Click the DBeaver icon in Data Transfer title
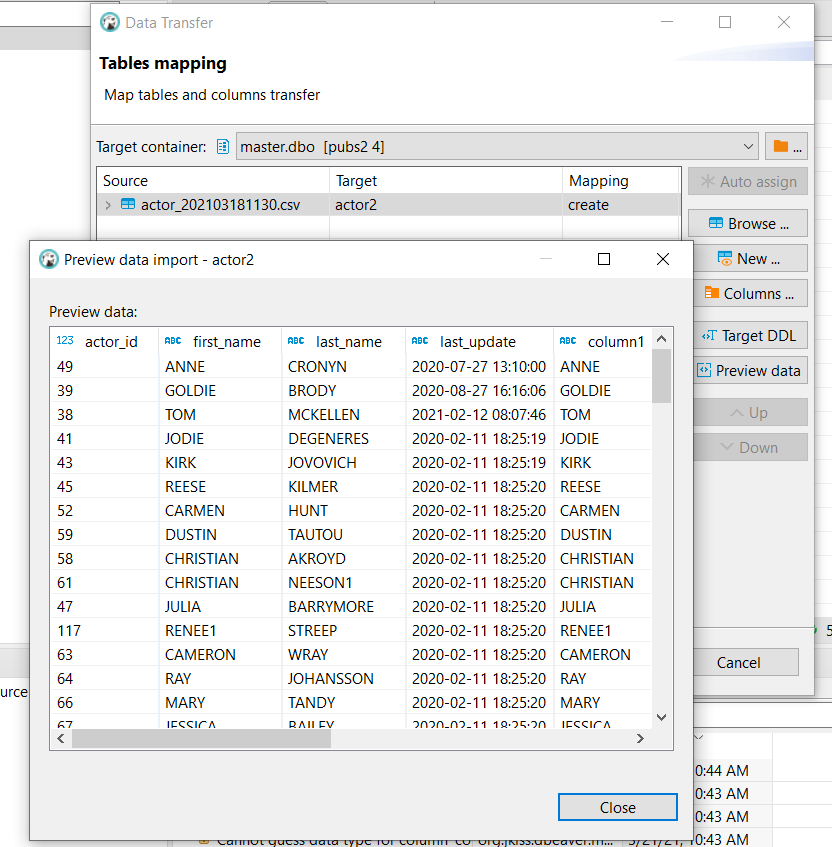This screenshot has height=847, width=832. point(110,22)
